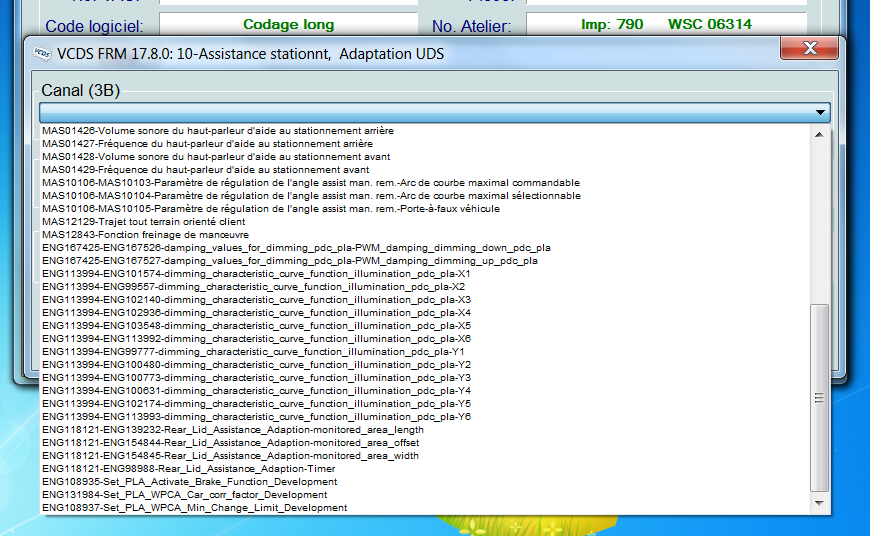The height and width of the screenshot is (536, 870).
Task: Select MAS01427 rear speaker frequency entry
Action: click(x=207, y=144)
